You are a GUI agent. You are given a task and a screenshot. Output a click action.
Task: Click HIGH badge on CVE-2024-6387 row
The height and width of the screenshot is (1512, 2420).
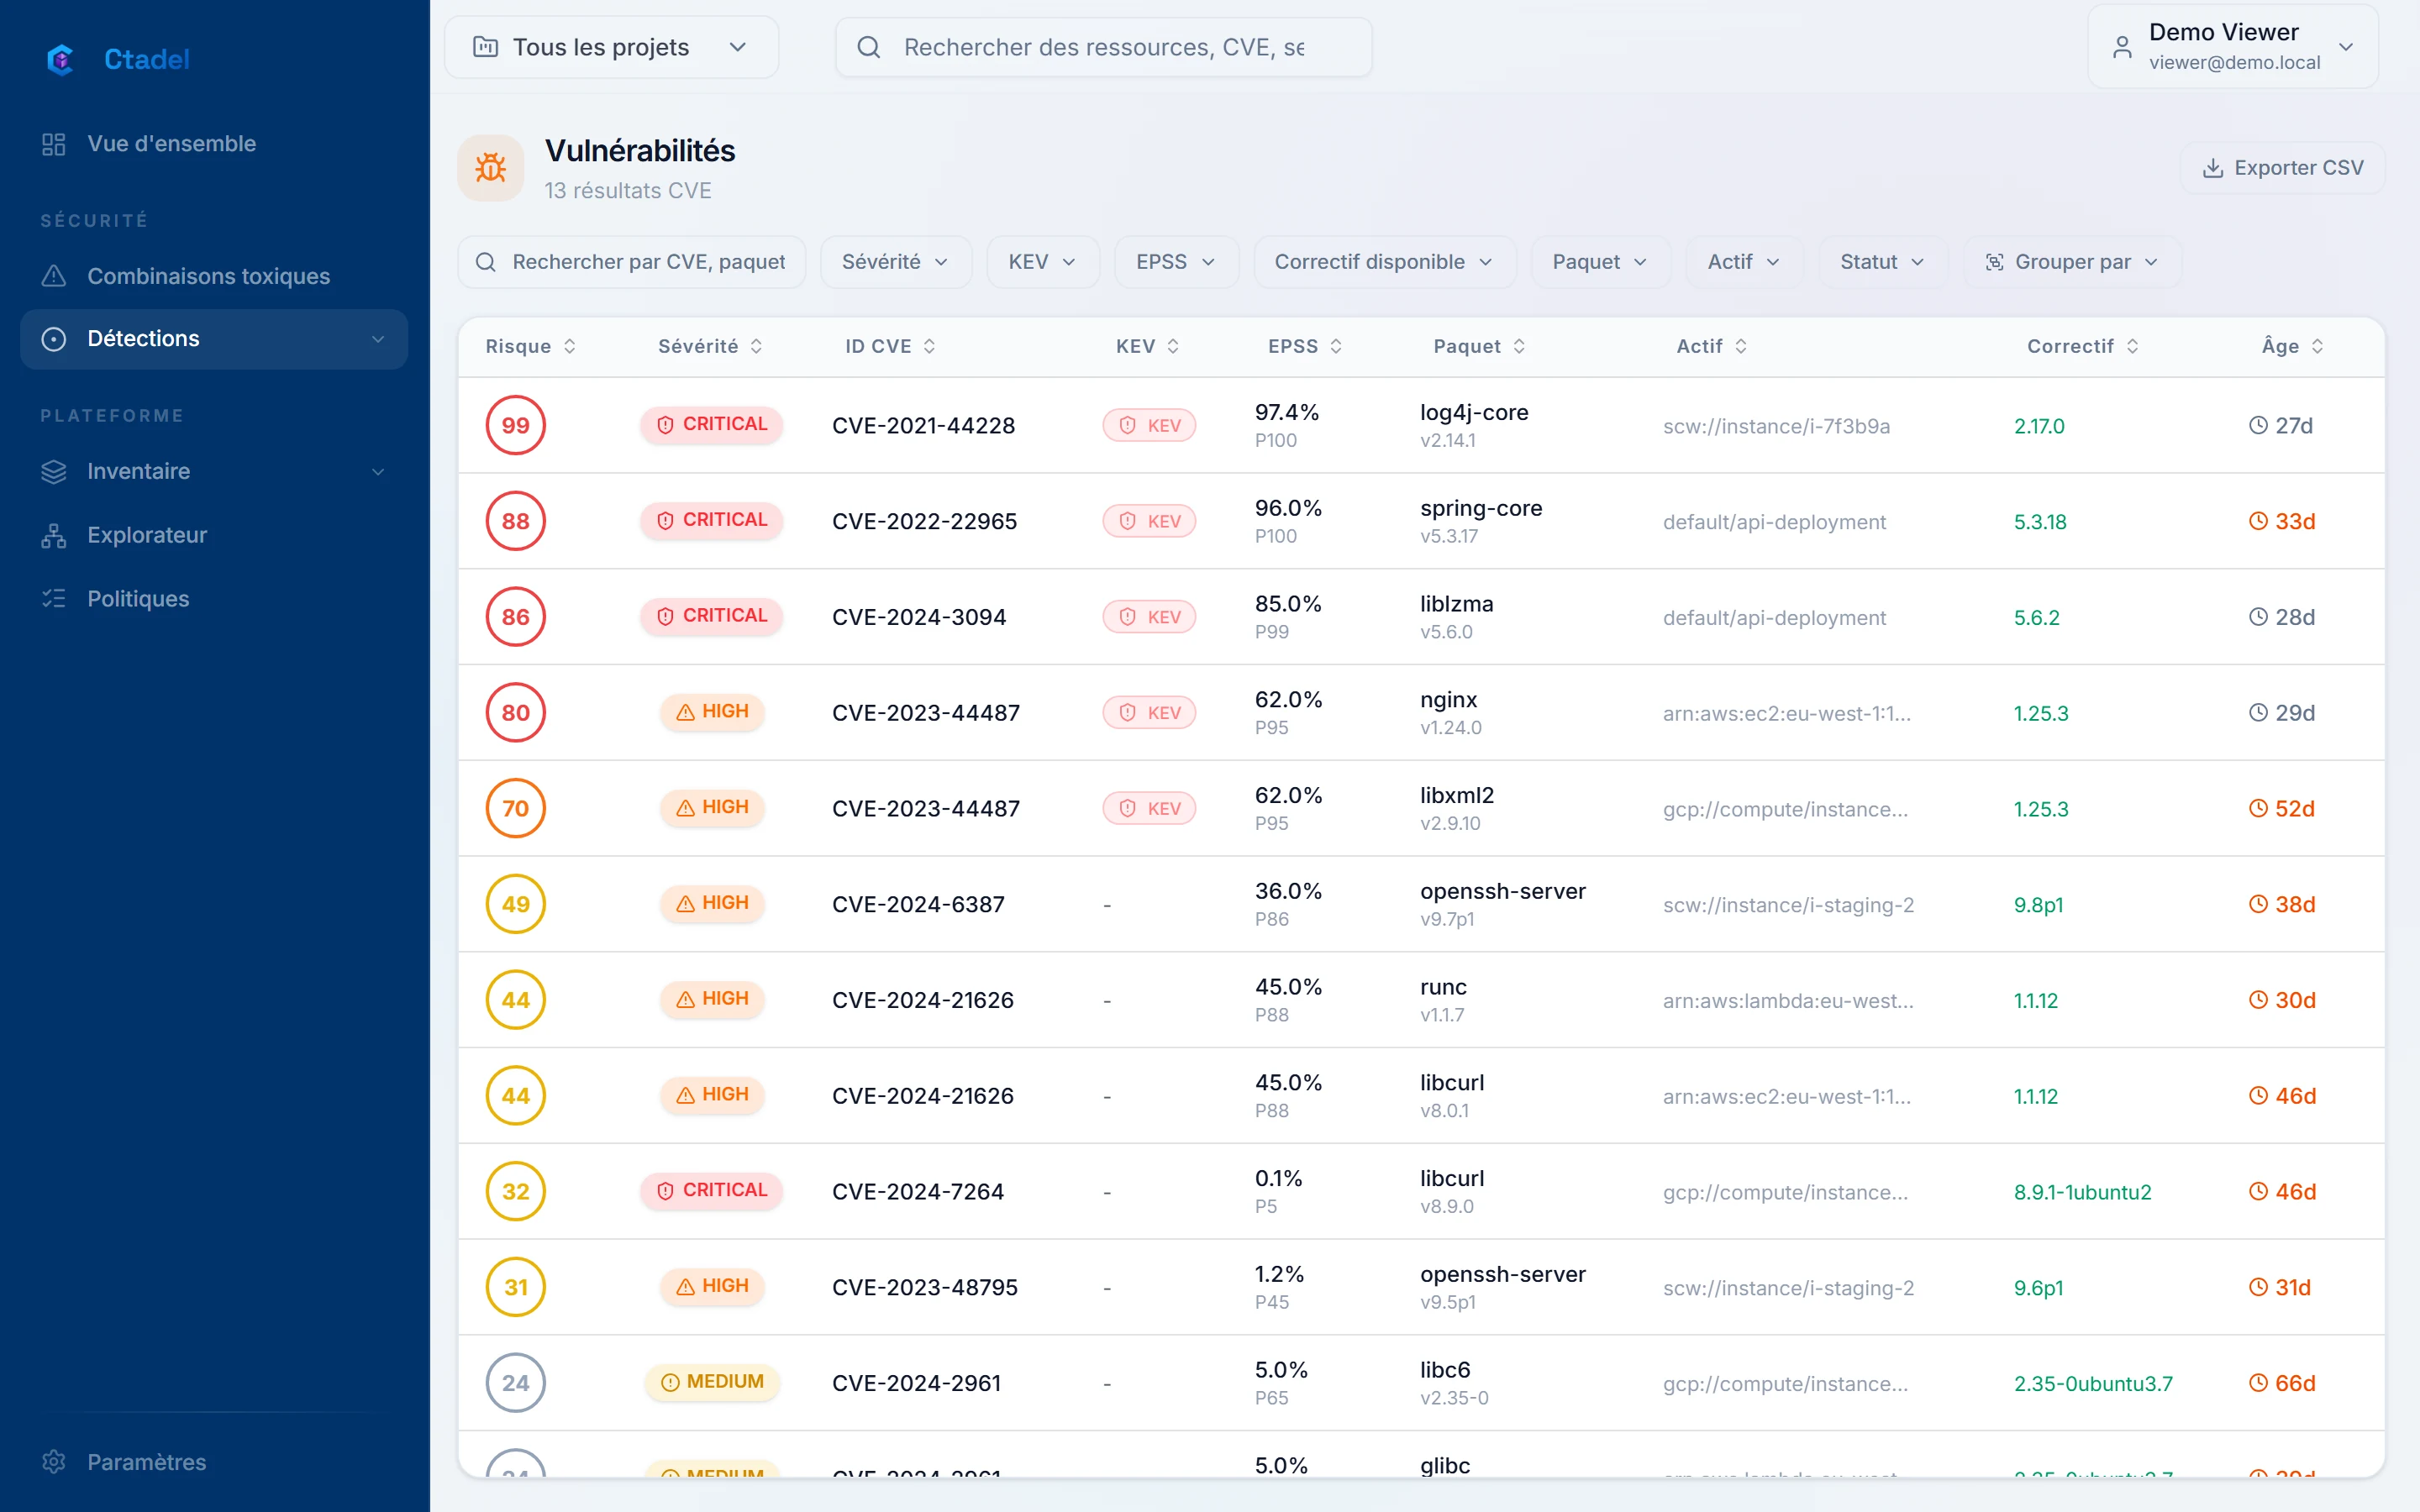[712, 903]
